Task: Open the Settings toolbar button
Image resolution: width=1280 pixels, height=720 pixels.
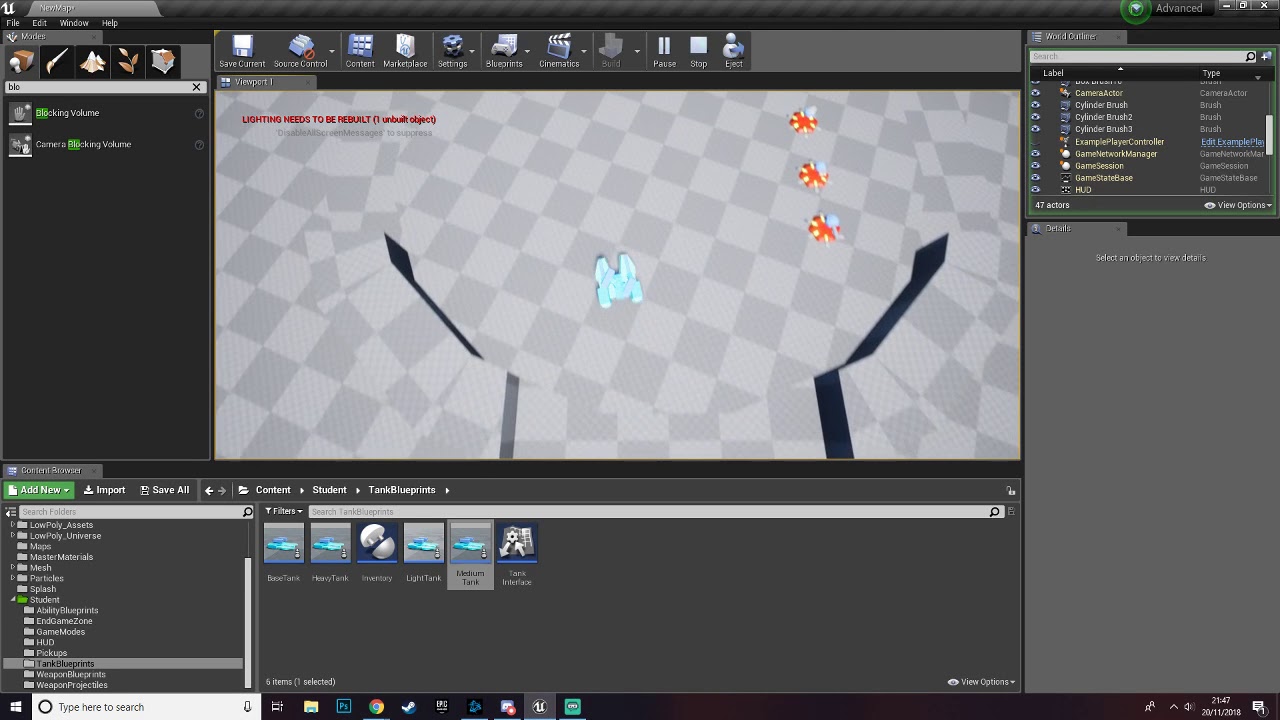Action: 452,52
